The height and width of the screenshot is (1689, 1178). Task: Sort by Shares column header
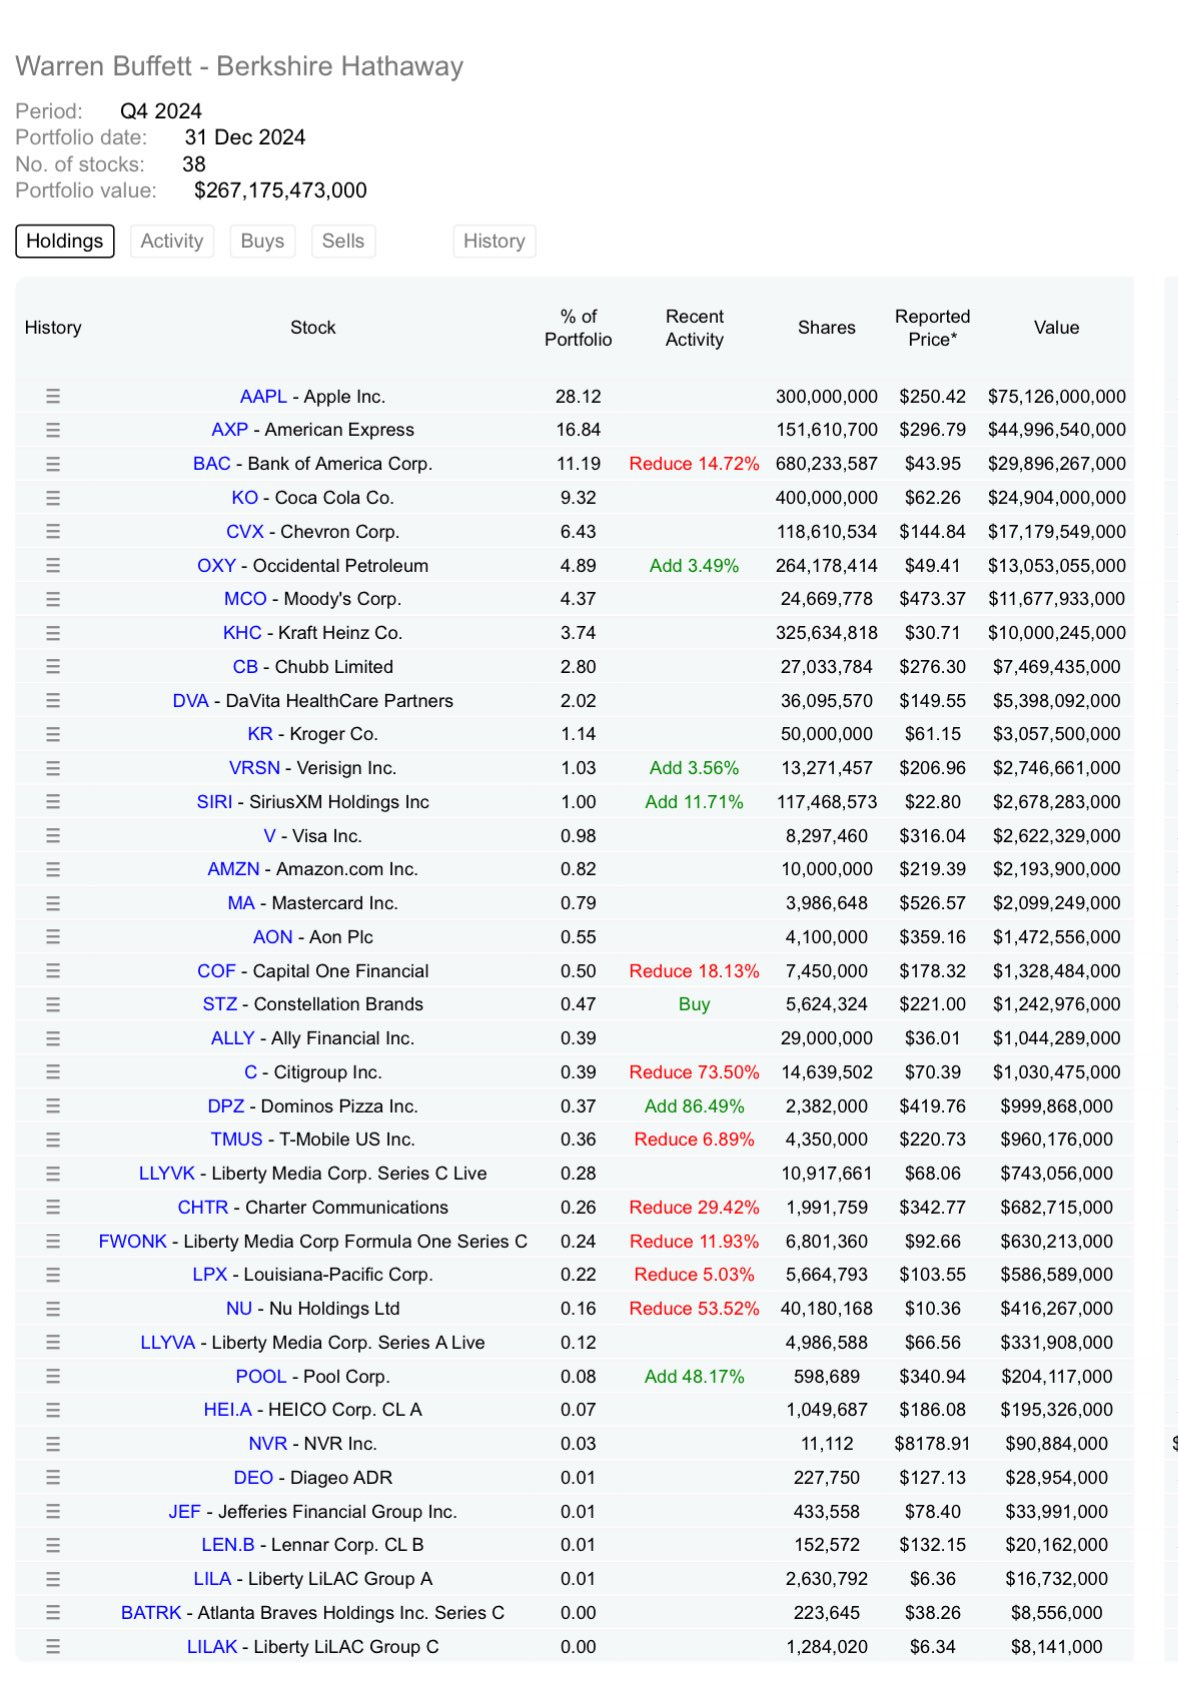click(827, 327)
